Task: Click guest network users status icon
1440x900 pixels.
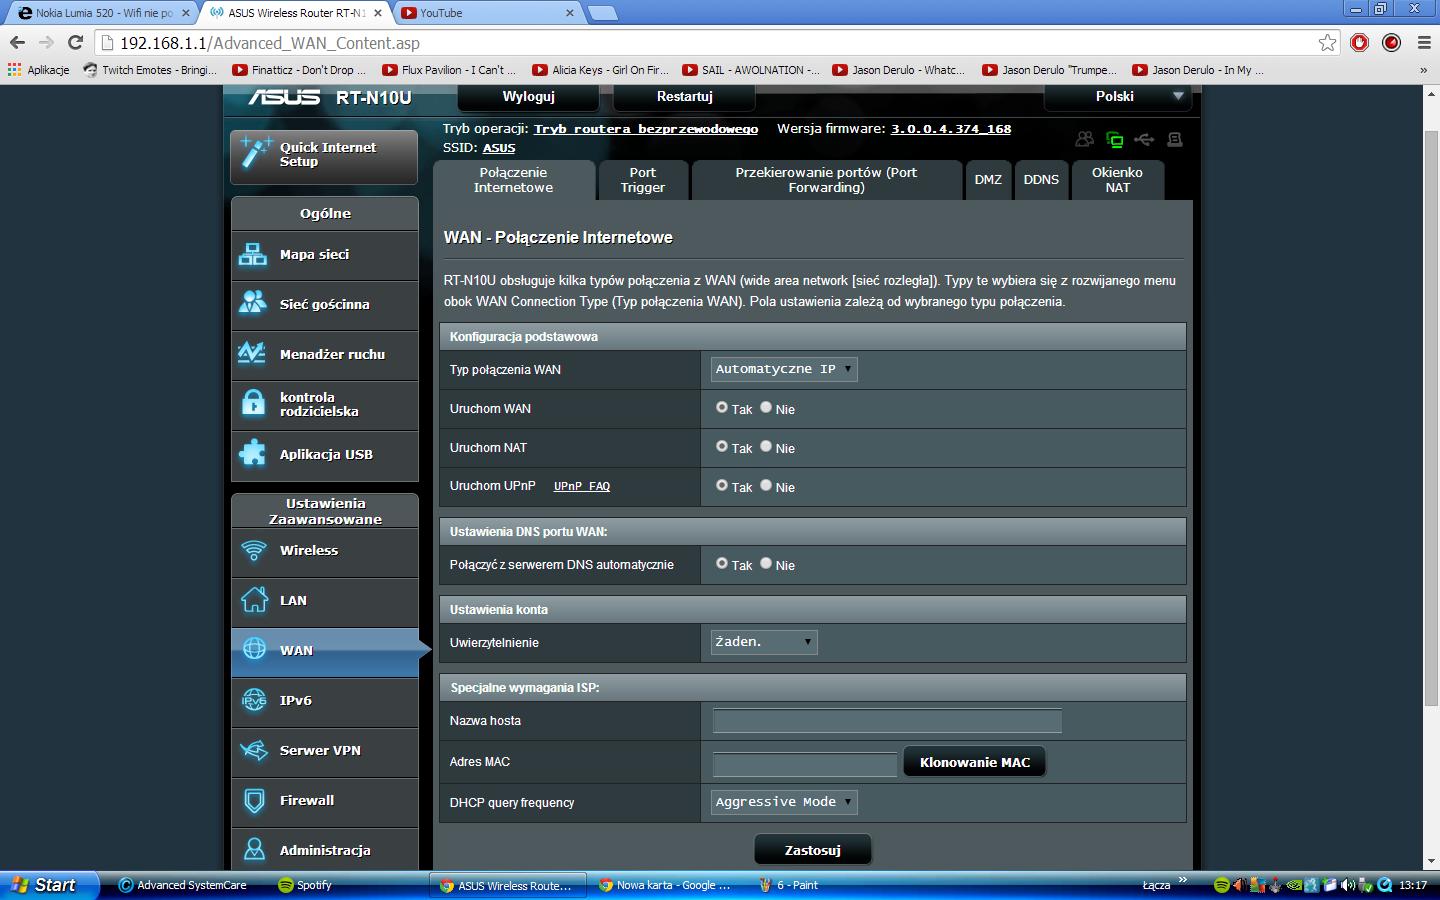Action: click(x=1084, y=140)
